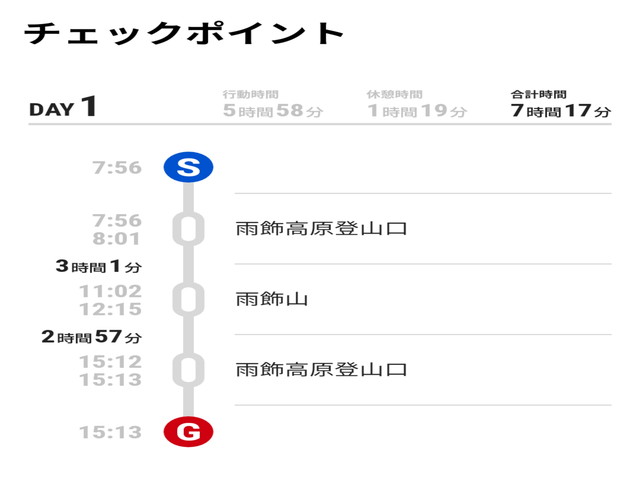Click the 8:01 trailhead departure time

116,238
